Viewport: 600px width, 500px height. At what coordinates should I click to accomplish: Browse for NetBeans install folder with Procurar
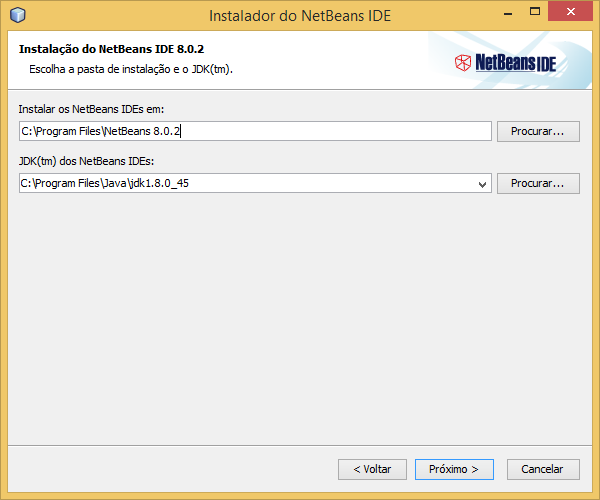(538, 131)
